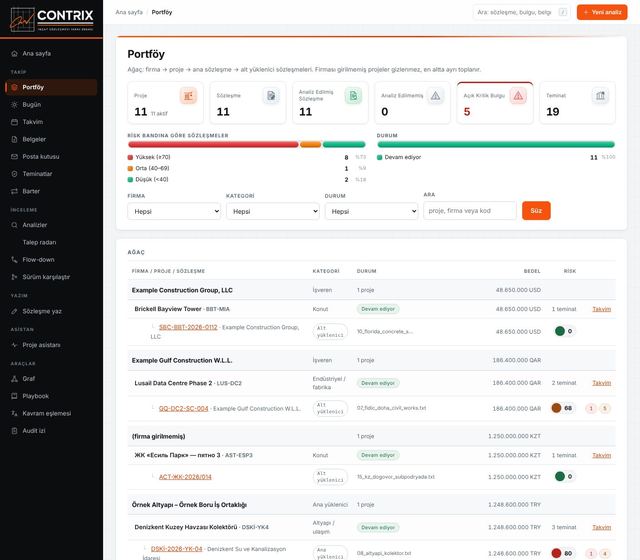The height and width of the screenshot is (560, 640).
Task: Click Yüksek (≥70) legend entry
Action: coord(149,157)
